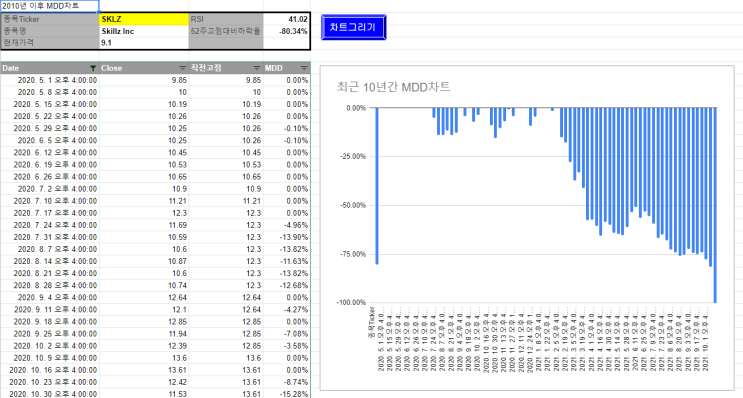Select the MDD value -4.96%
Image resolution: width=743 pixels, height=398 pixels.
pyautogui.click(x=287, y=225)
